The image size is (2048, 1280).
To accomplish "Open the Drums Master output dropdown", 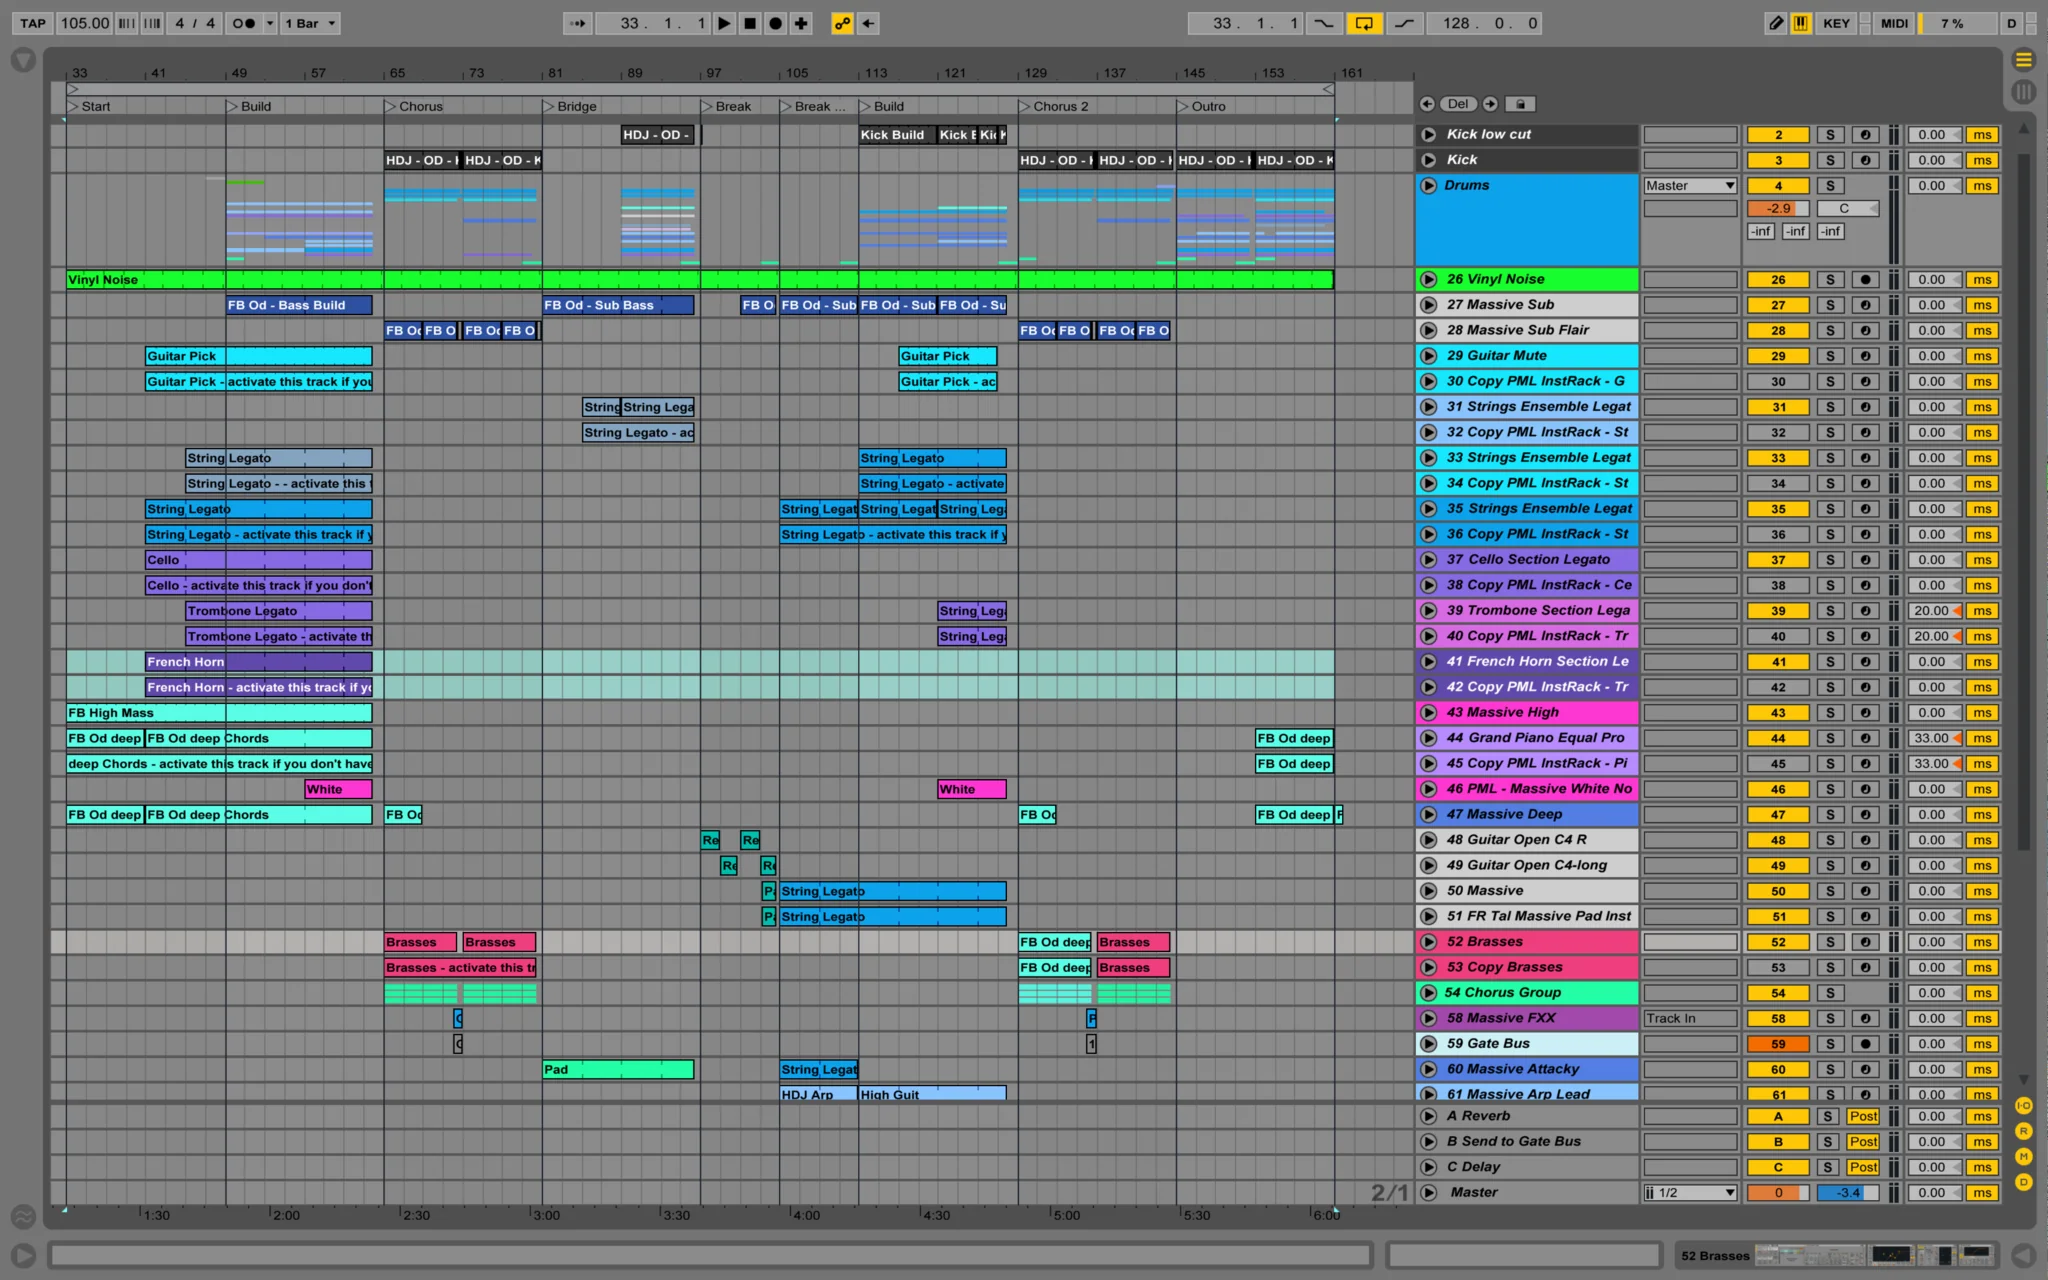I will click(x=1690, y=186).
